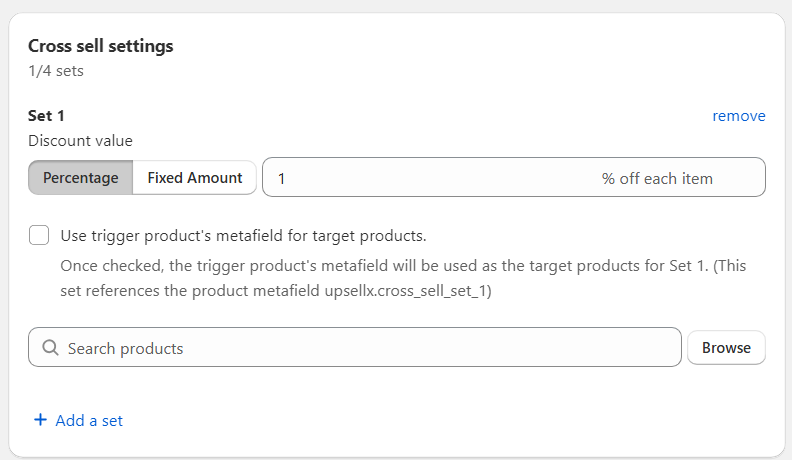Click the '% off each item' suffix

point(657,179)
